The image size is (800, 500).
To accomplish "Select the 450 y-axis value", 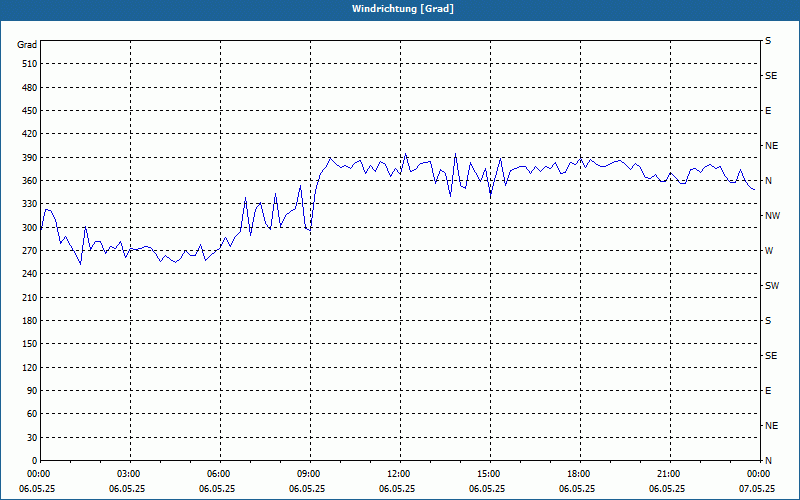I will point(30,111).
